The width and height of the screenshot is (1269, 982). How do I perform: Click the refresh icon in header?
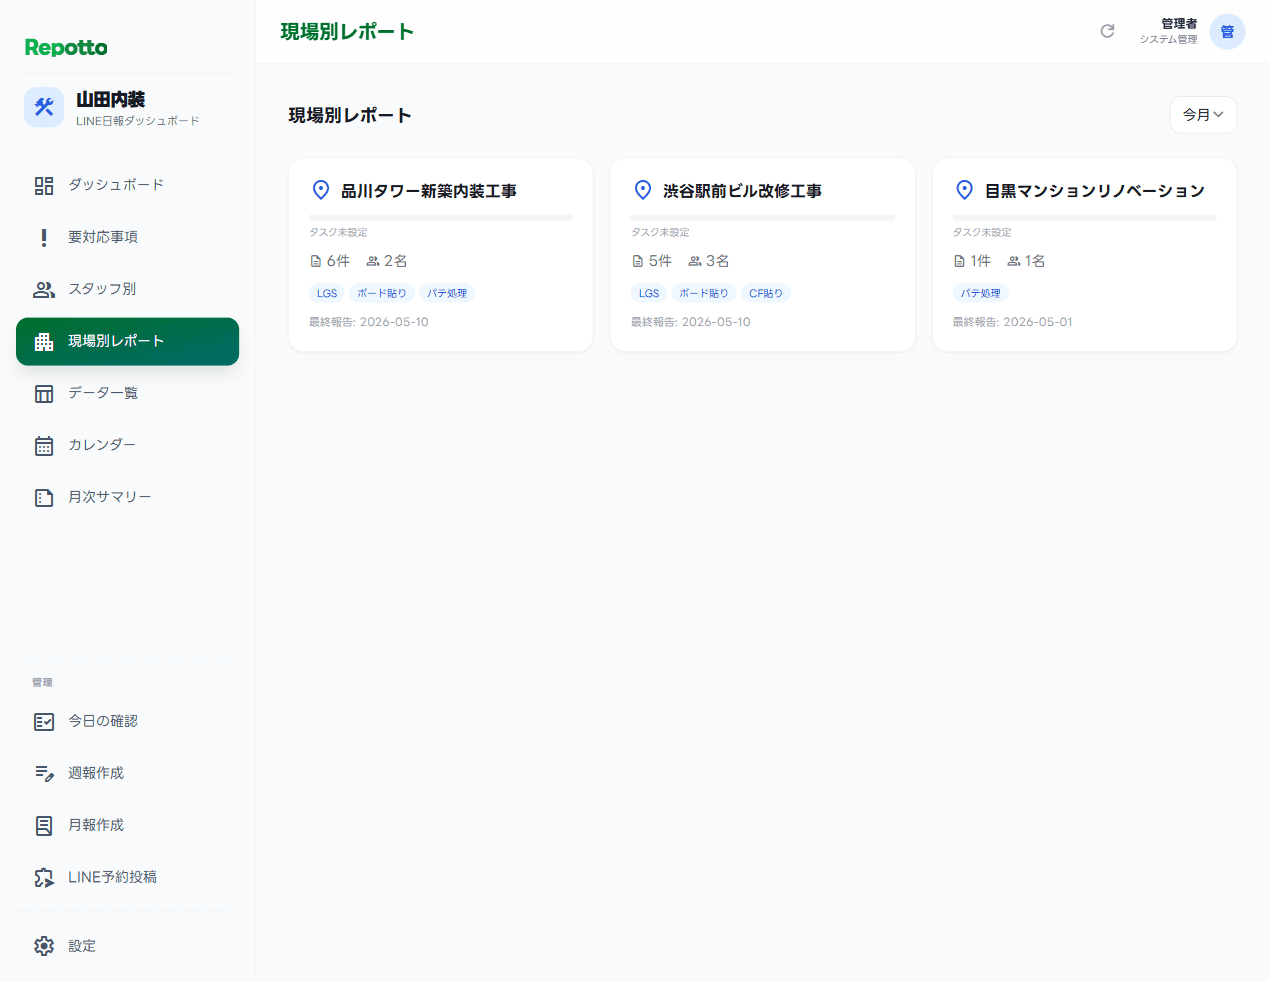[x=1107, y=31]
